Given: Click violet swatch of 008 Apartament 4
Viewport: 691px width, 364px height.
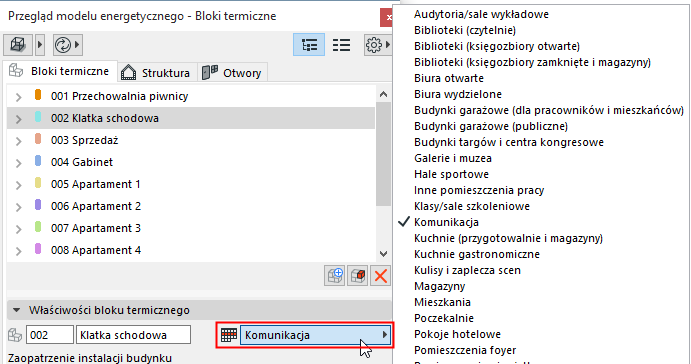Looking at the screenshot, I should click(38, 249).
